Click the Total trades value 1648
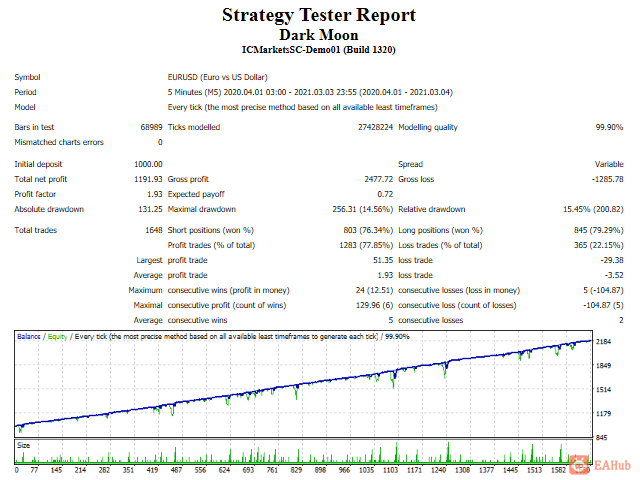Screen dimensions: 640x480 click(x=154, y=230)
